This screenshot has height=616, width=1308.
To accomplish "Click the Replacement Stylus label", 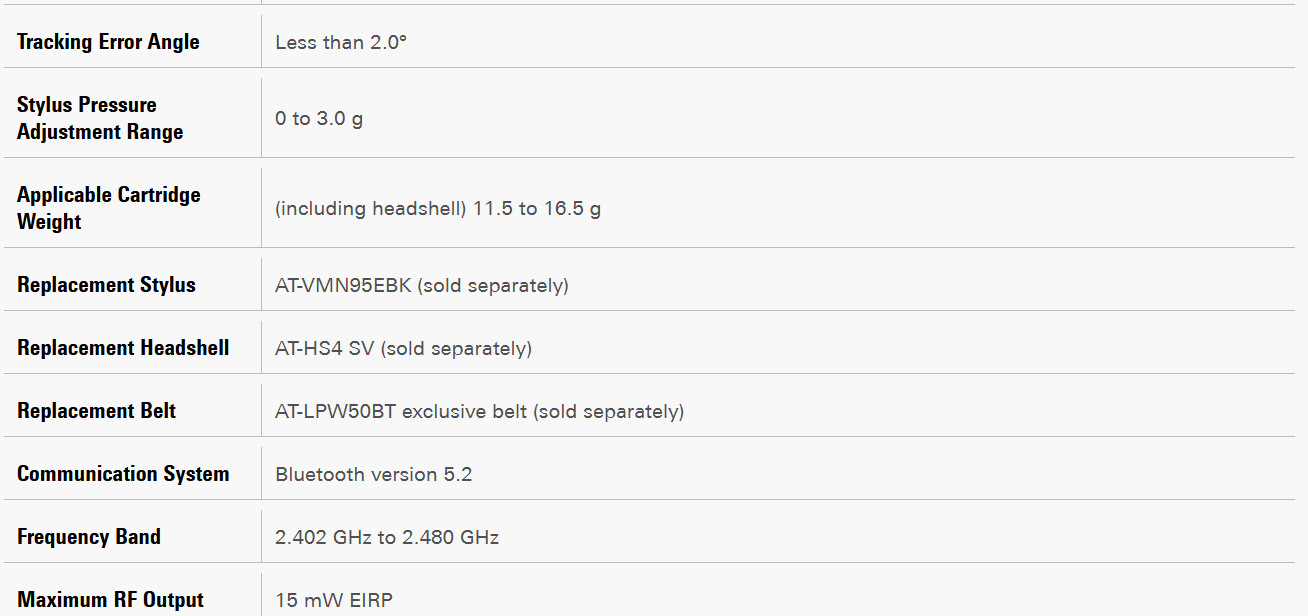I will pyautogui.click(x=106, y=285).
